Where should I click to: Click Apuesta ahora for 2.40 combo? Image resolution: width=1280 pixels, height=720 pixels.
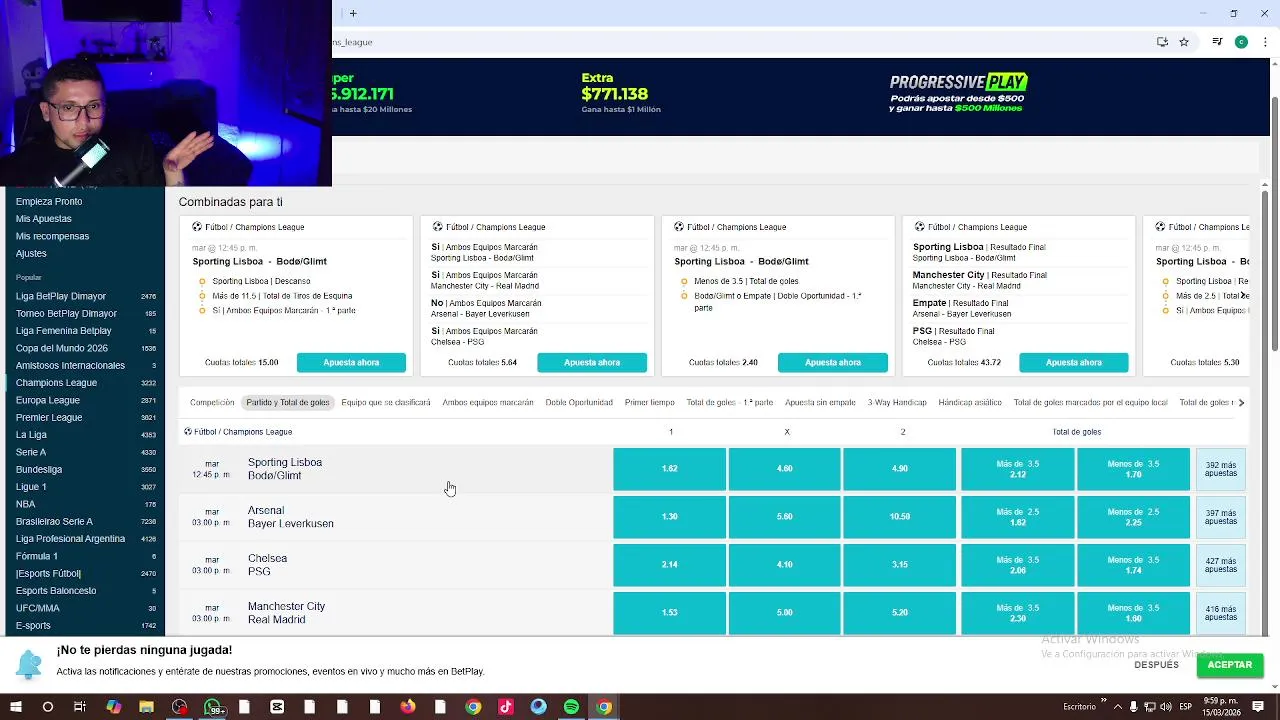833,362
